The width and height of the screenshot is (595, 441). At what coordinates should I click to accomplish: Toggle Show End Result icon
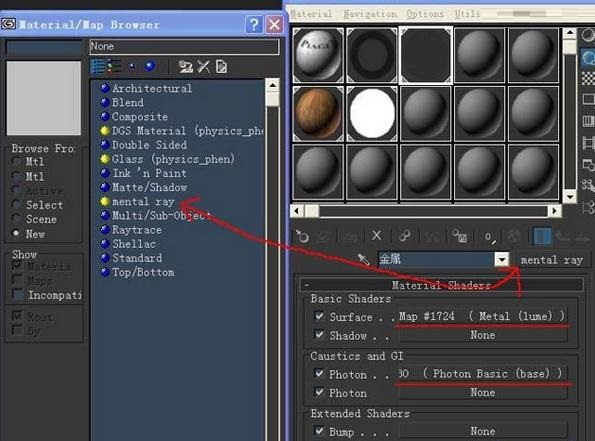pos(542,236)
